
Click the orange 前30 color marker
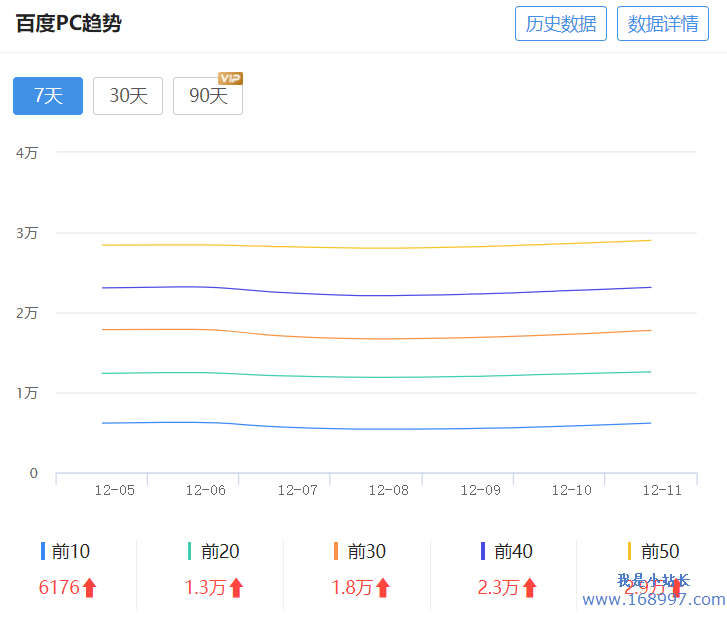tap(336, 551)
